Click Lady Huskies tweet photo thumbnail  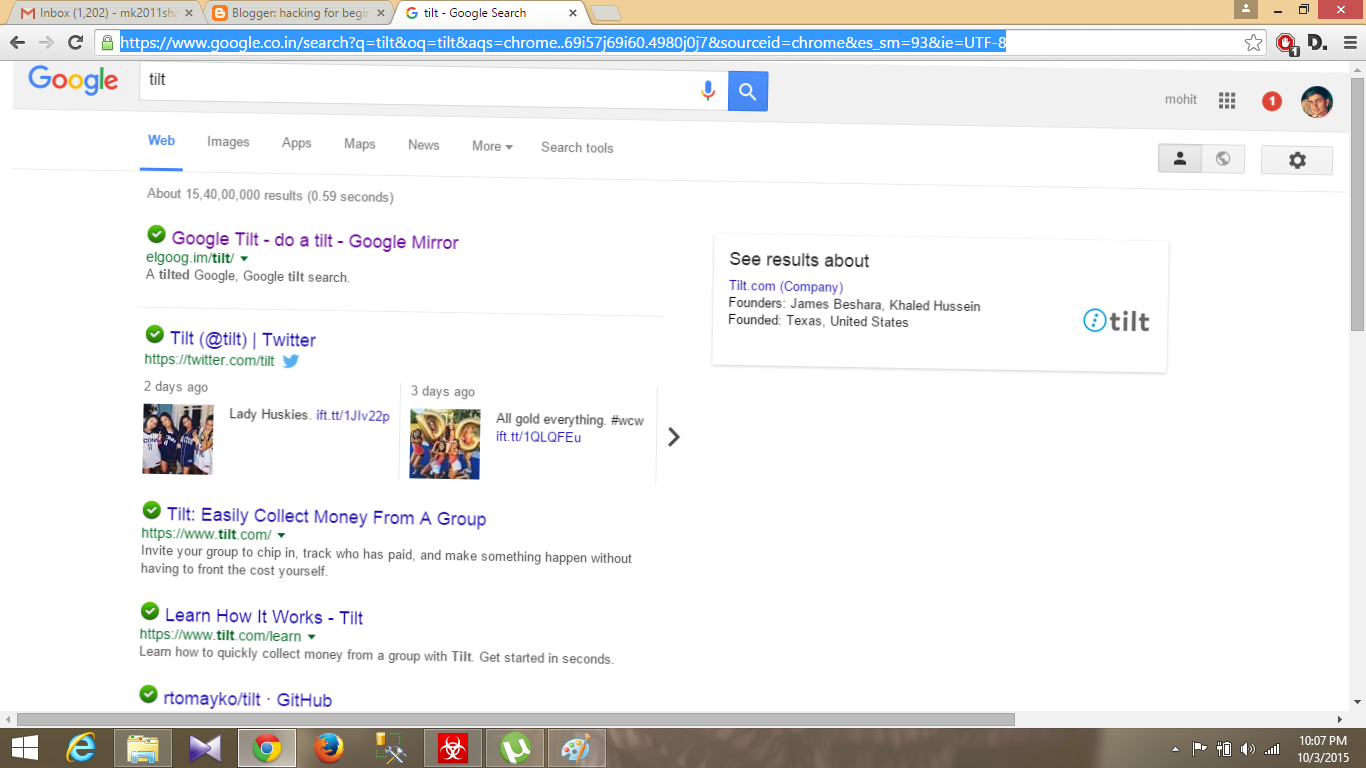pos(178,438)
